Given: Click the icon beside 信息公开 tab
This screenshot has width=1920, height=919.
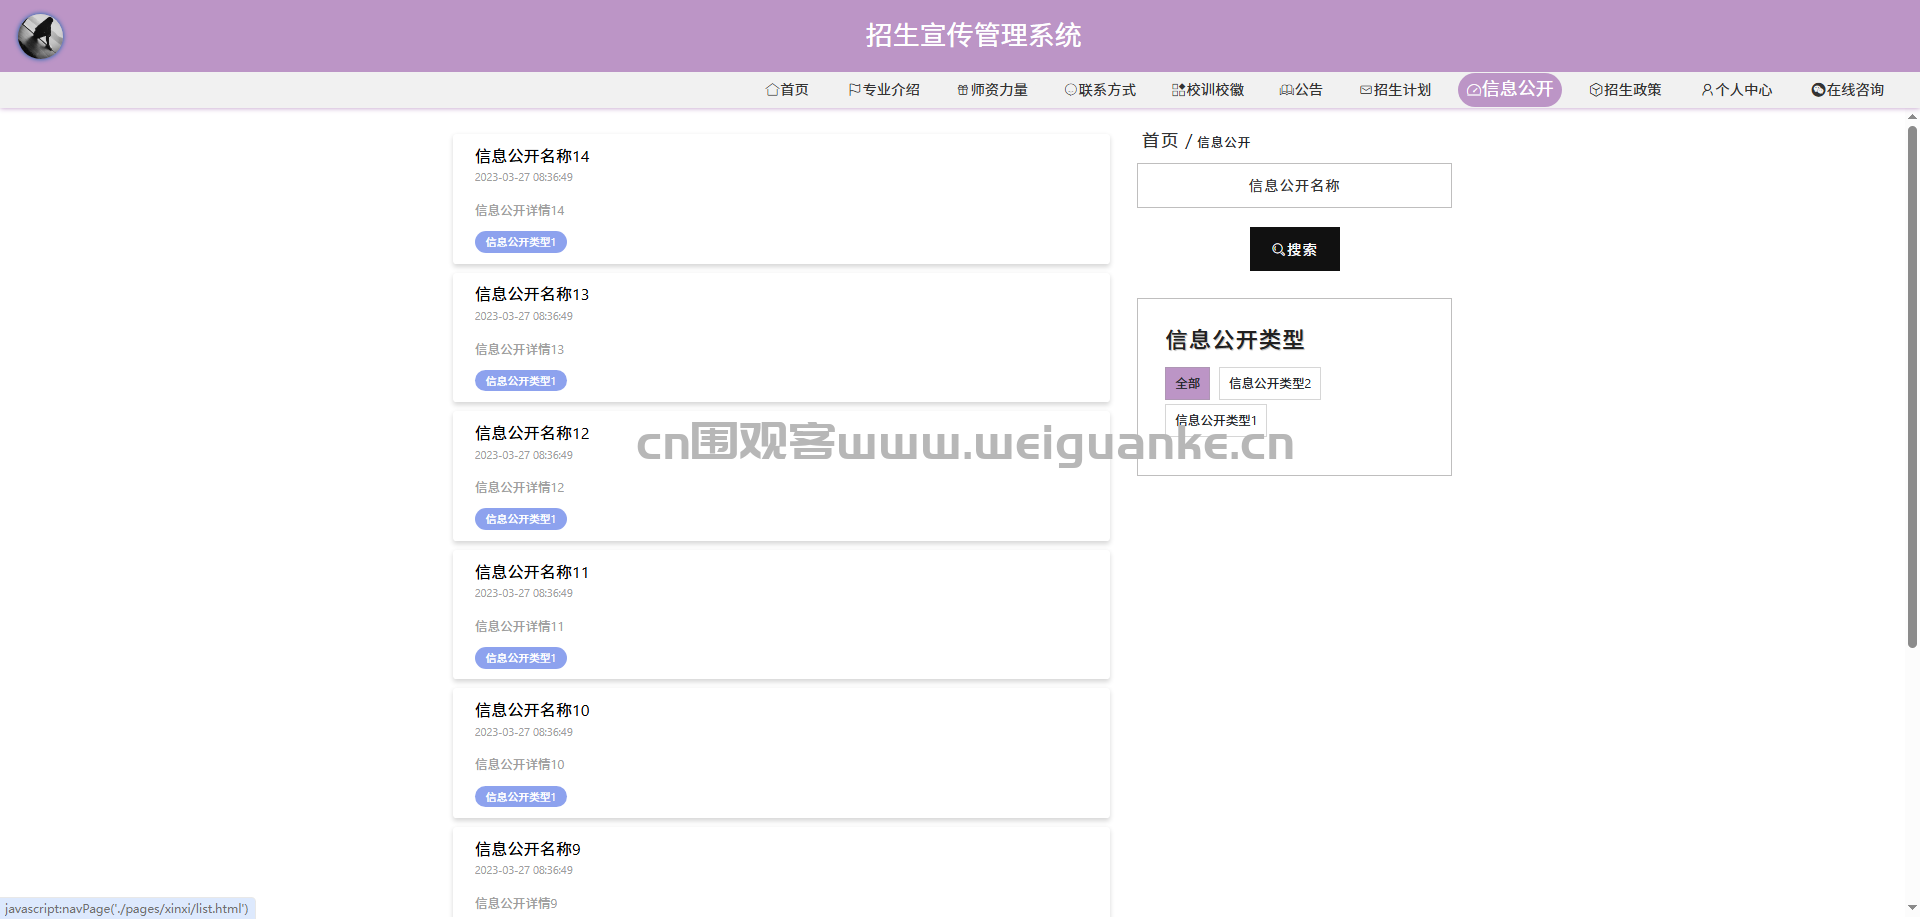Looking at the screenshot, I should coord(1474,90).
